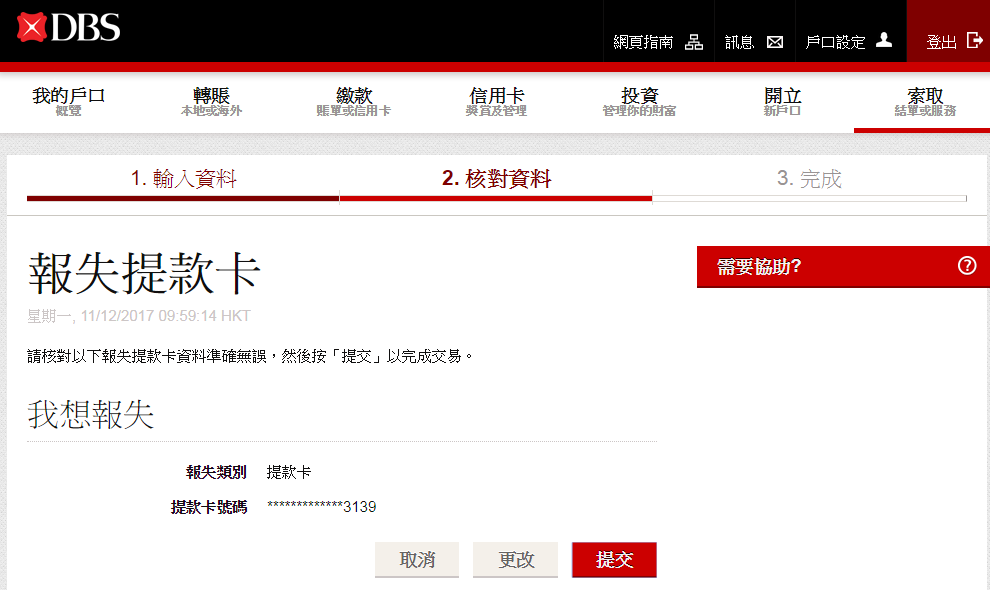Expand the 需要協助? help panel

(x=830, y=267)
